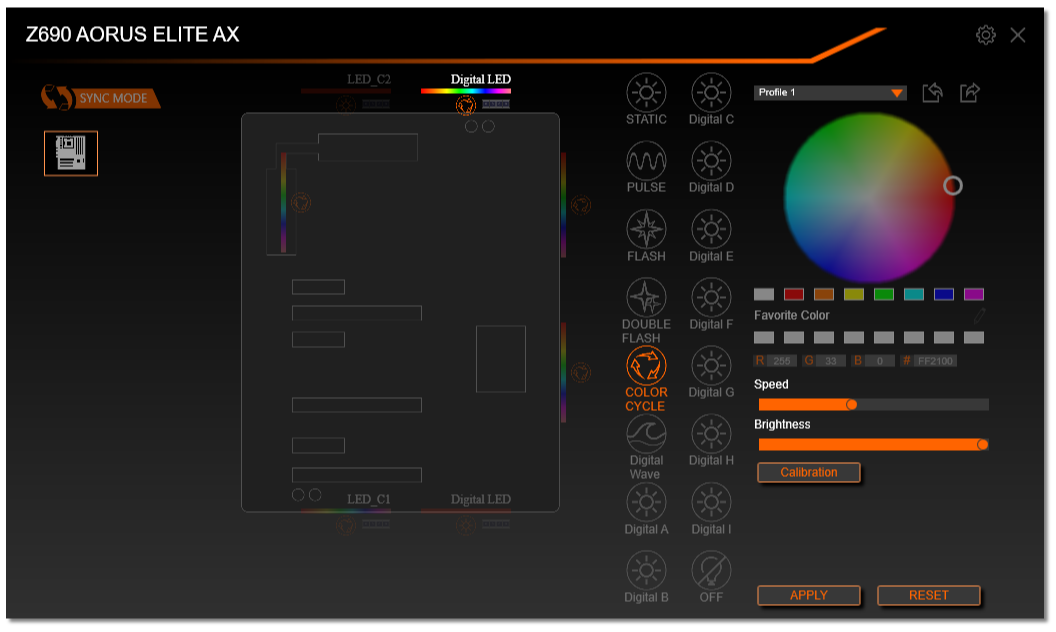The image size is (1056, 632).
Task: Focus the G value field
Action: coord(830,360)
